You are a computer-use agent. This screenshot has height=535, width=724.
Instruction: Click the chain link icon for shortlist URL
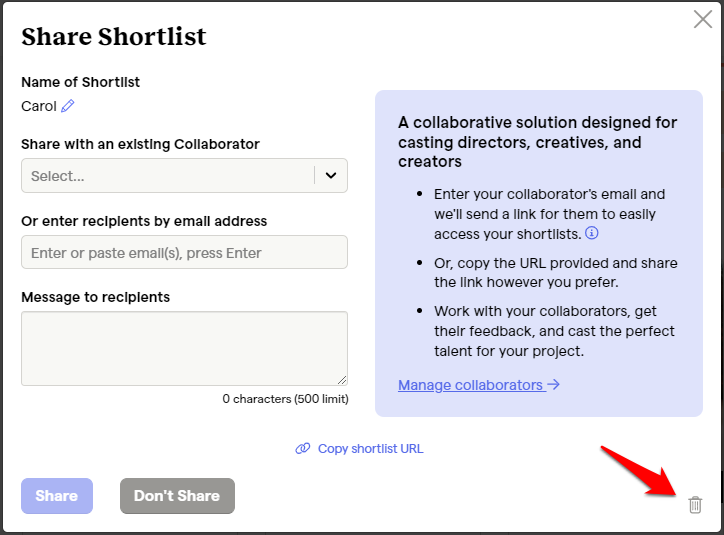tap(303, 448)
